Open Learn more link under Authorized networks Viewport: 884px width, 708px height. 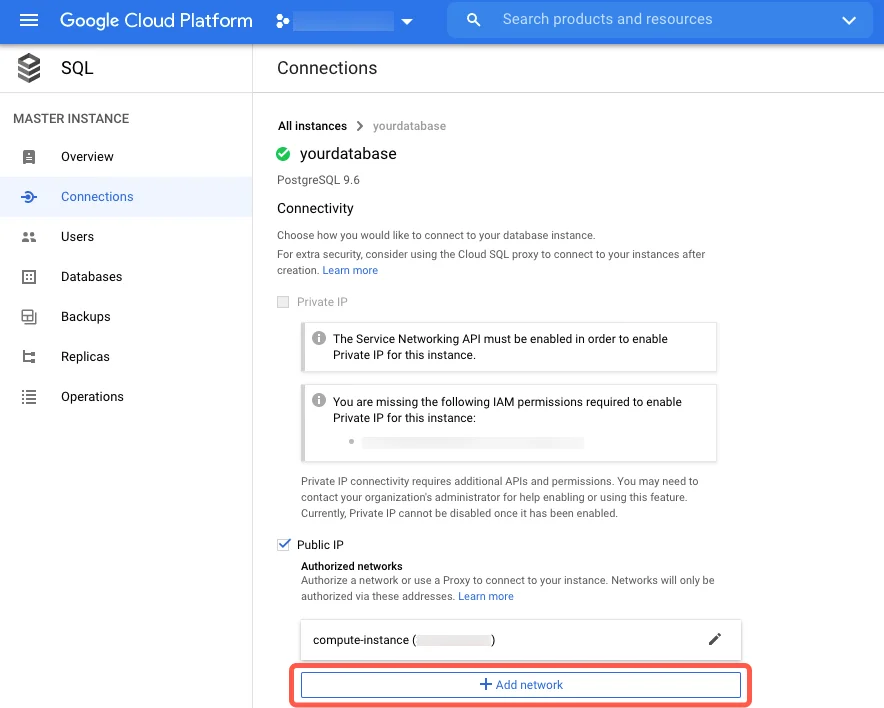pos(485,597)
